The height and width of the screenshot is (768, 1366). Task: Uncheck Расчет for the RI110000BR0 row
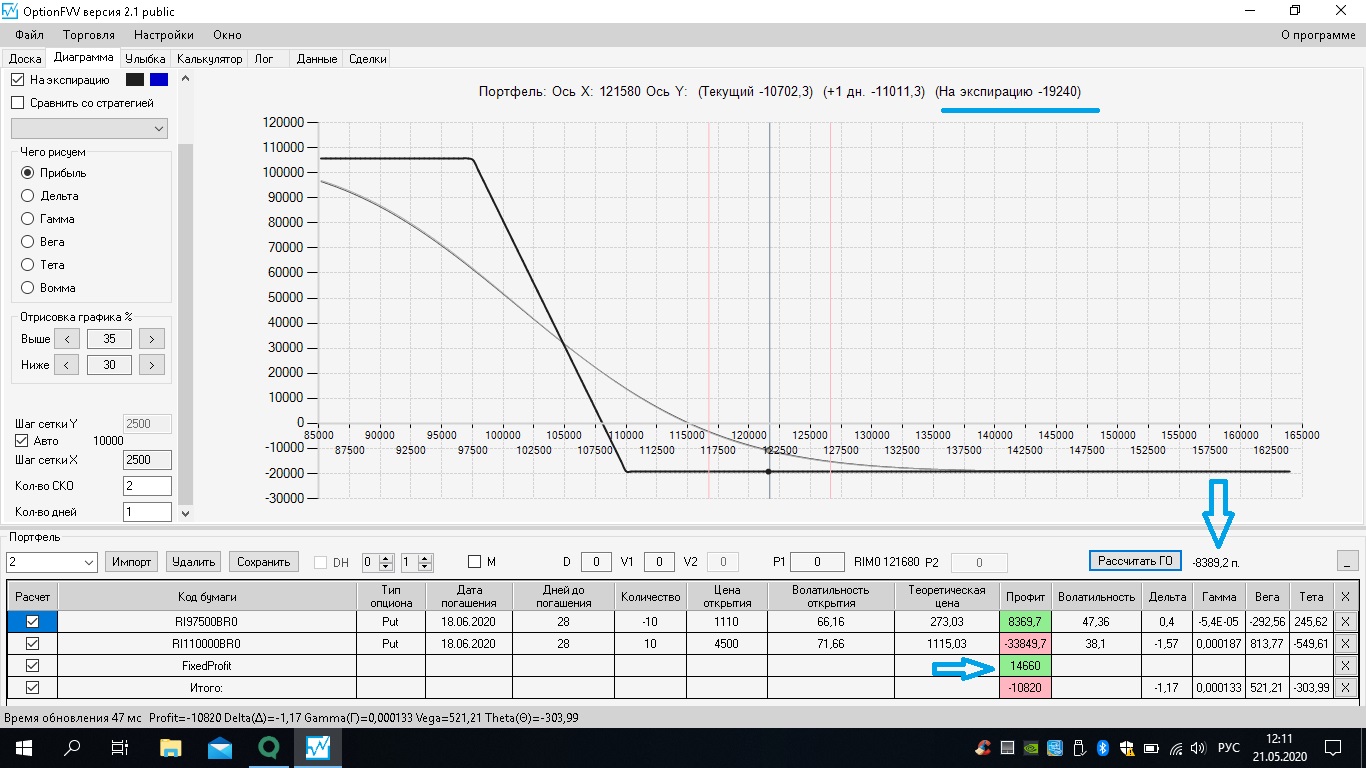[x=32, y=643]
